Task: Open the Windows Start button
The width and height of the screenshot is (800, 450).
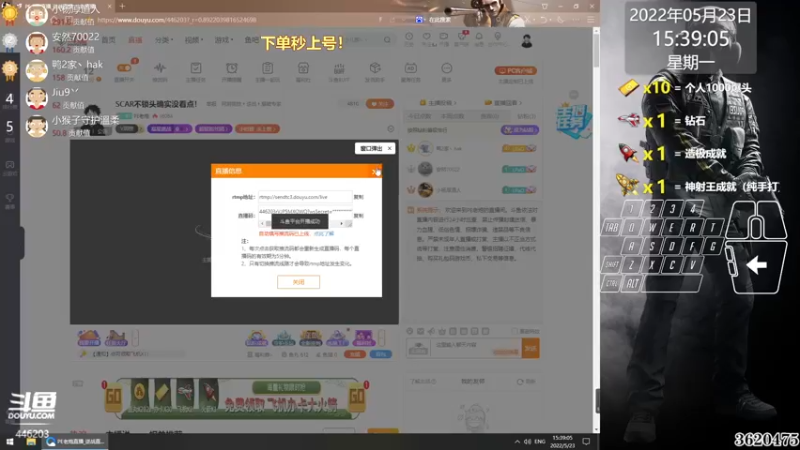Action: (10, 442)
